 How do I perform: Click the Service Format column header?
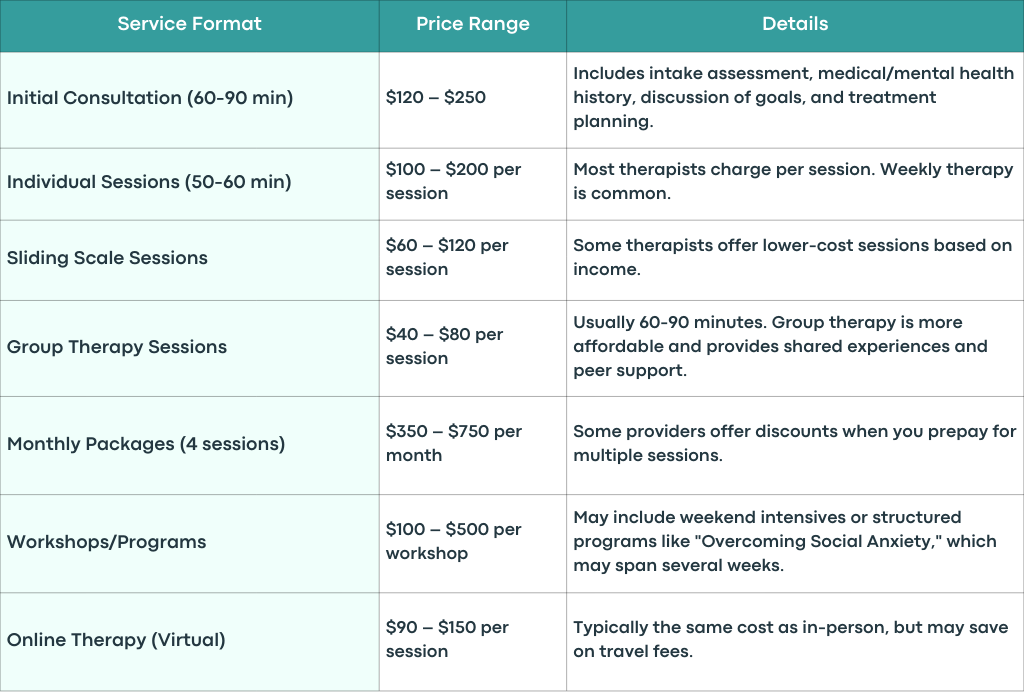[189, 26]
